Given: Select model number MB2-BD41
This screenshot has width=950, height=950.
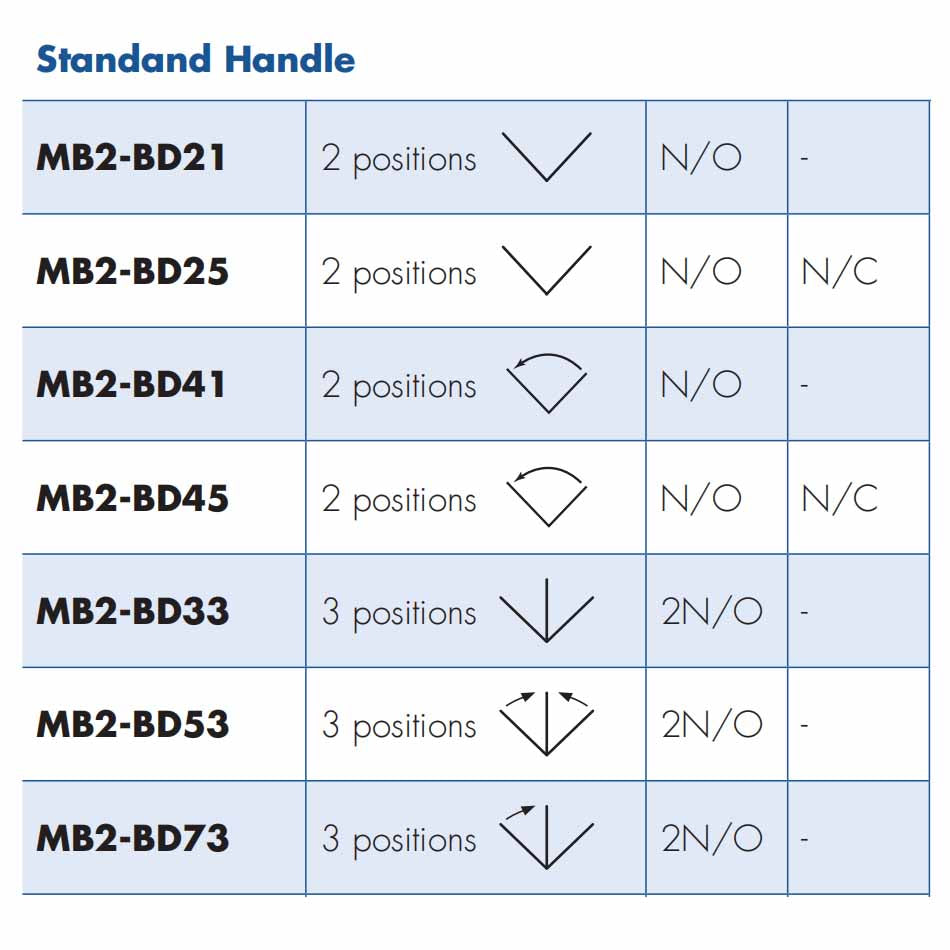Looking at the screenshot, I should coord(131,385).
